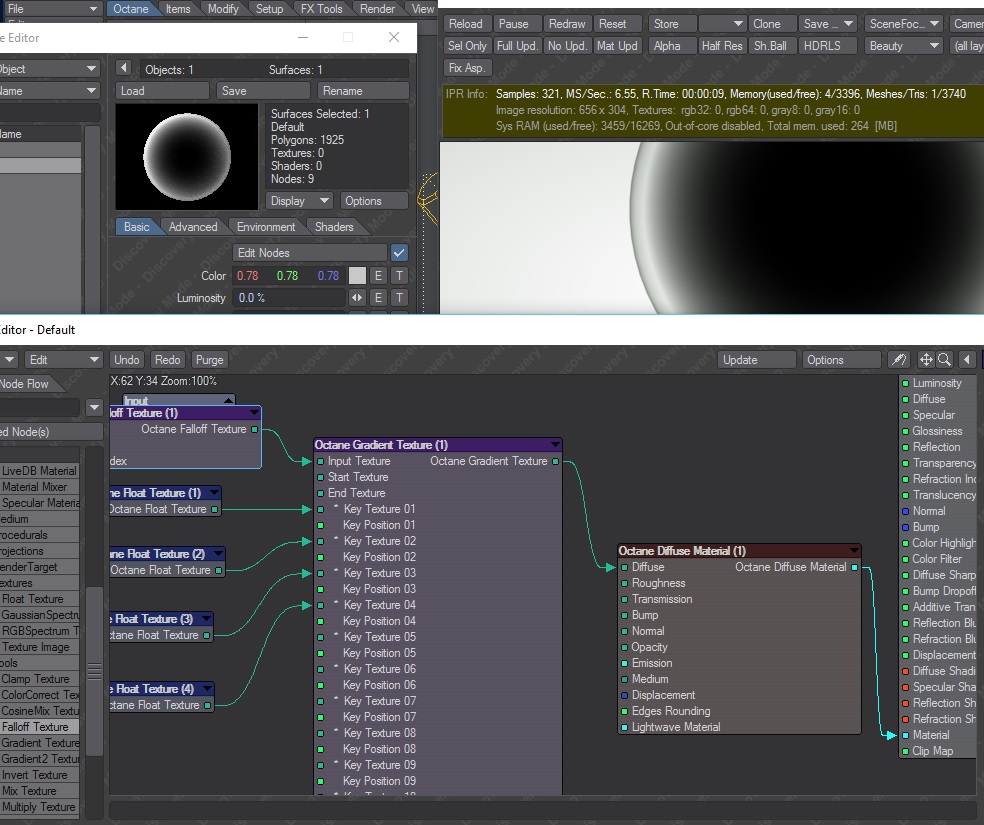Toggle Sh.Ball preview

(770, 46)
